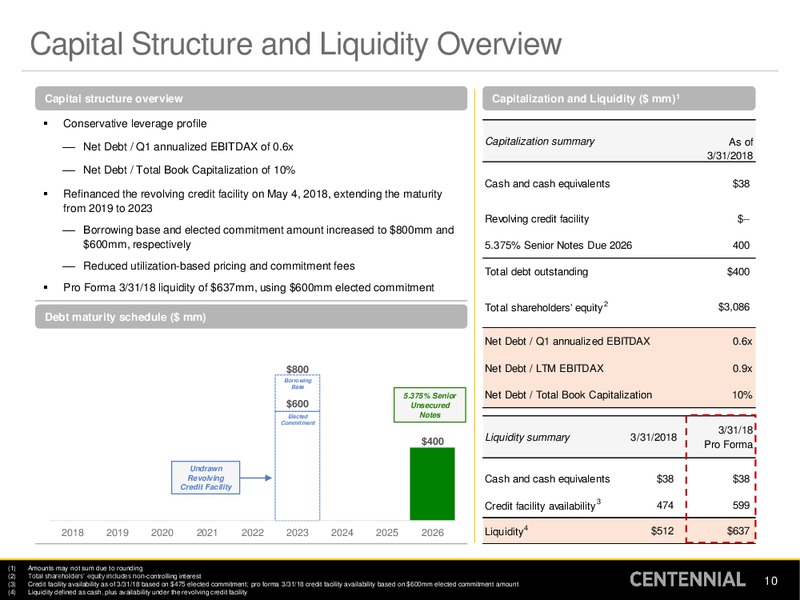The height and width of the screenshot is (600, 800).
Task: Select the '$600' elected commitment label
Action: pyautogui.click(x=297, y=404)
